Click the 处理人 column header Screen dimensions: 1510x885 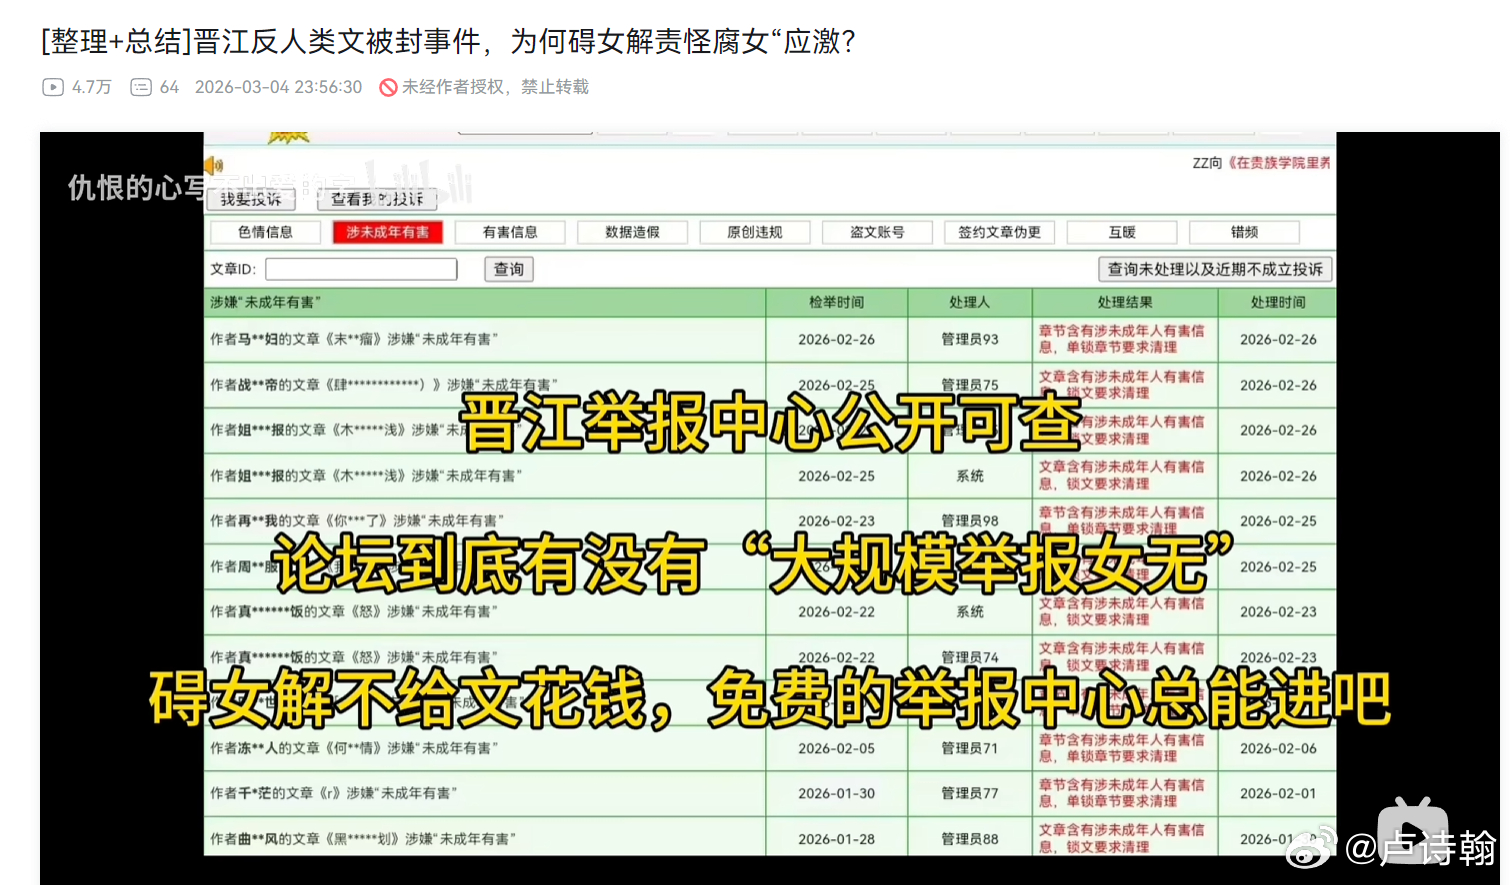pos(969,302)
